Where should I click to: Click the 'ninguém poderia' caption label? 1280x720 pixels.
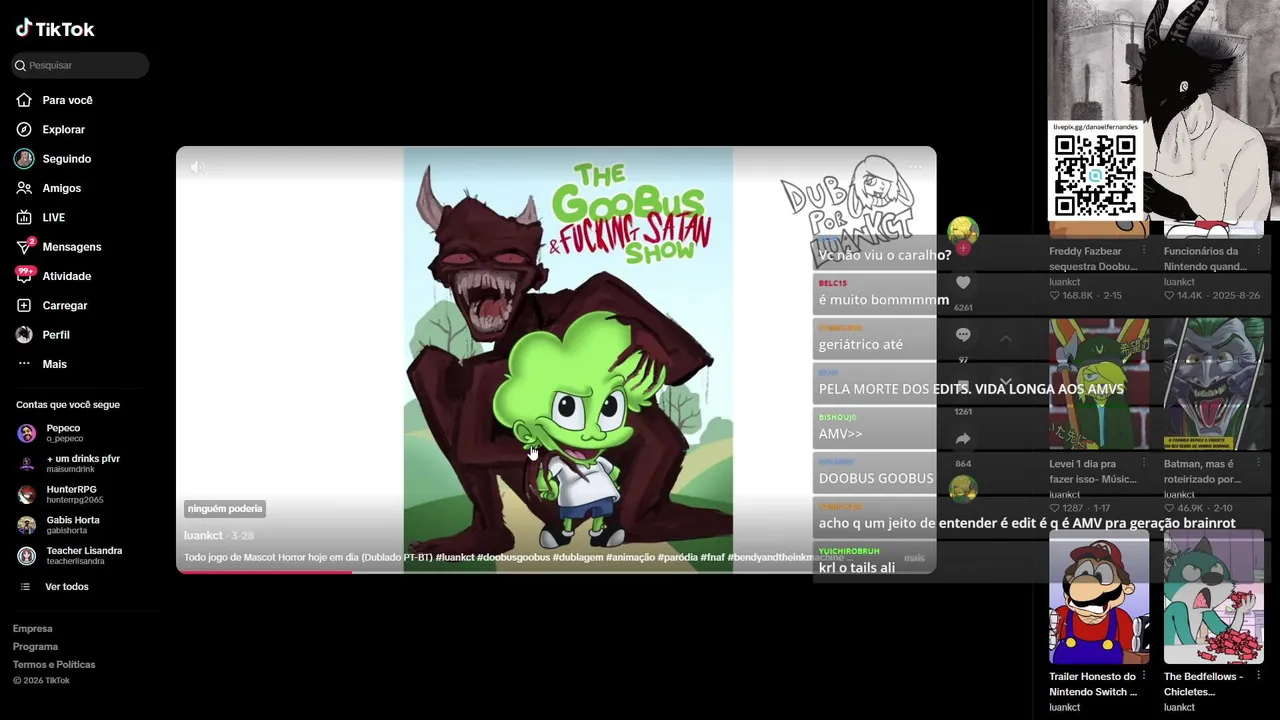225,509
